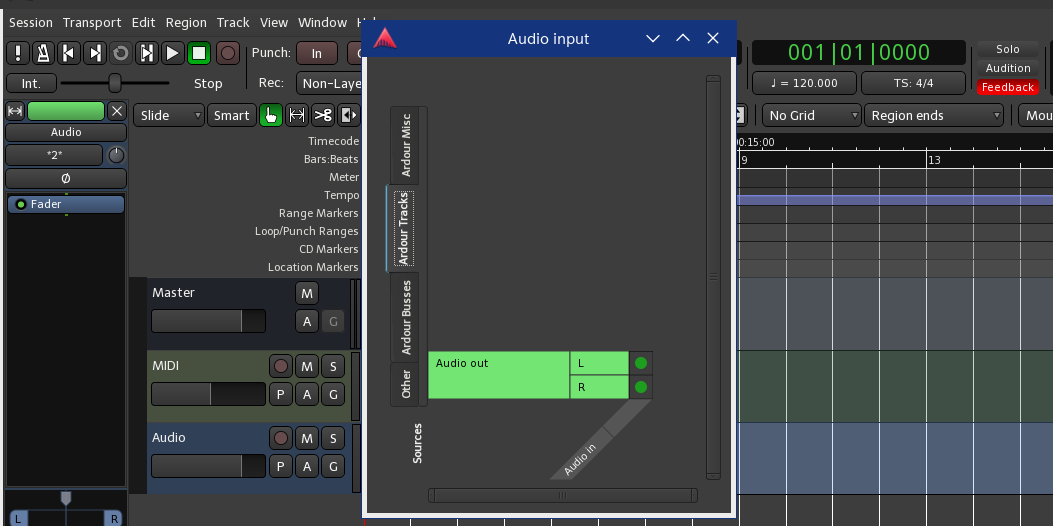This screenshot has height=526, width=1053.
Task: Select the Cut scissors tool
Action: 322,115
